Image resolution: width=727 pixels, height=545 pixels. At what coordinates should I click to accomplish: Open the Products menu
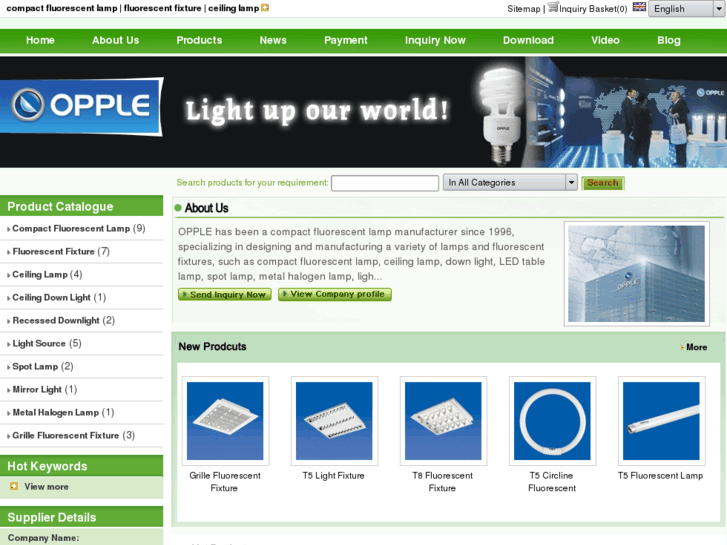[x=199, y=40]
